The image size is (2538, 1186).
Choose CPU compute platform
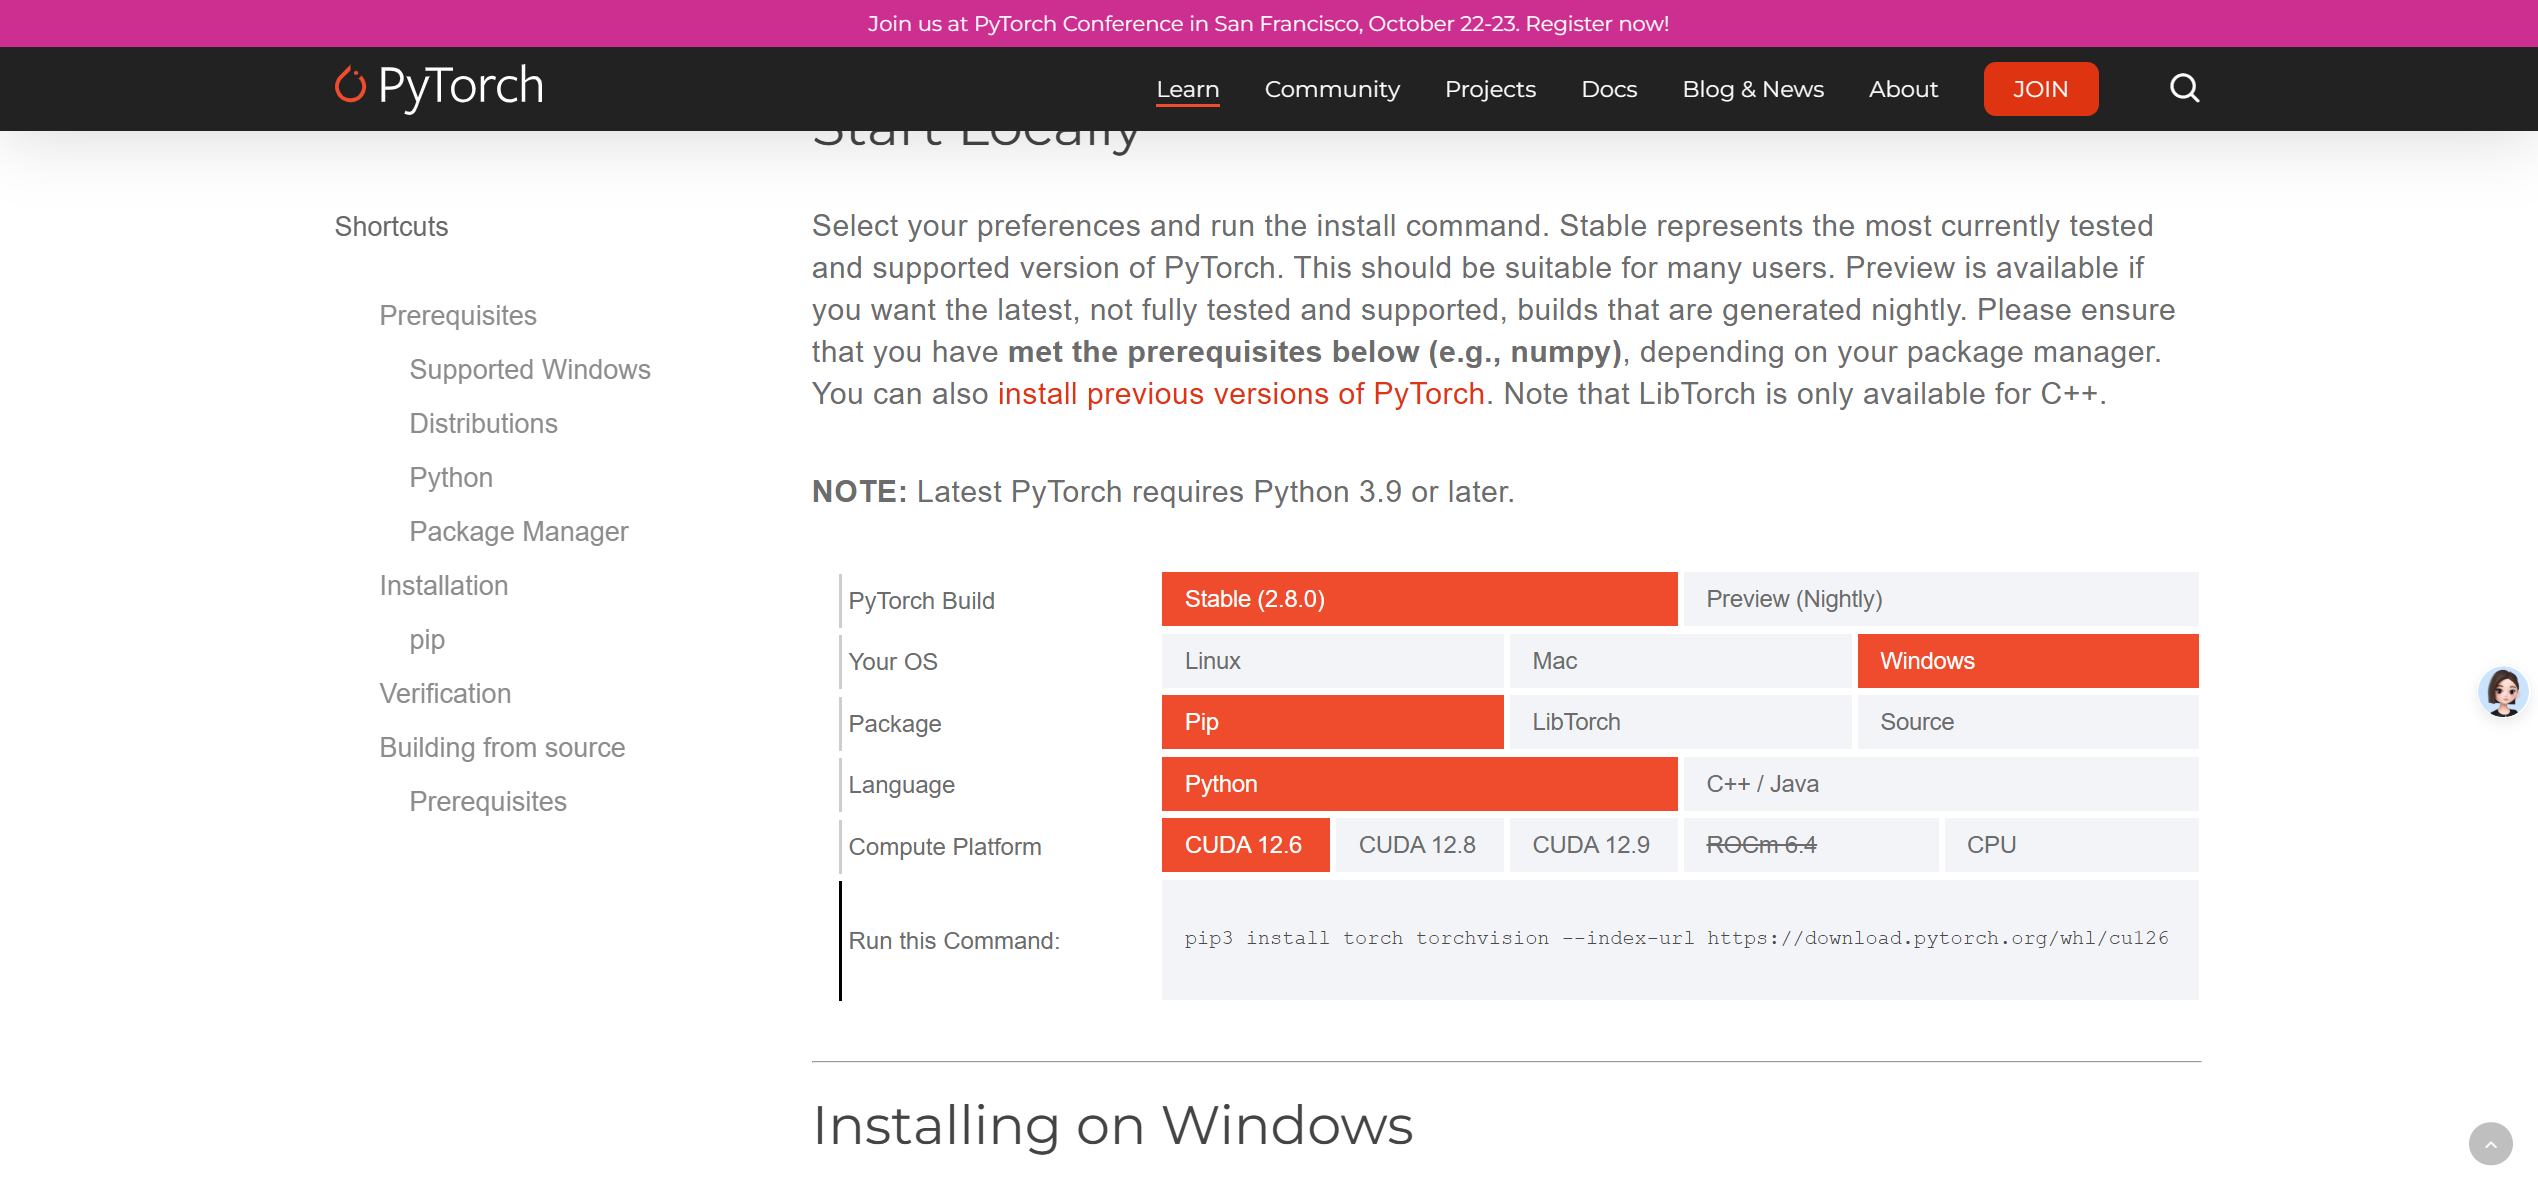tap(2070, 845)
